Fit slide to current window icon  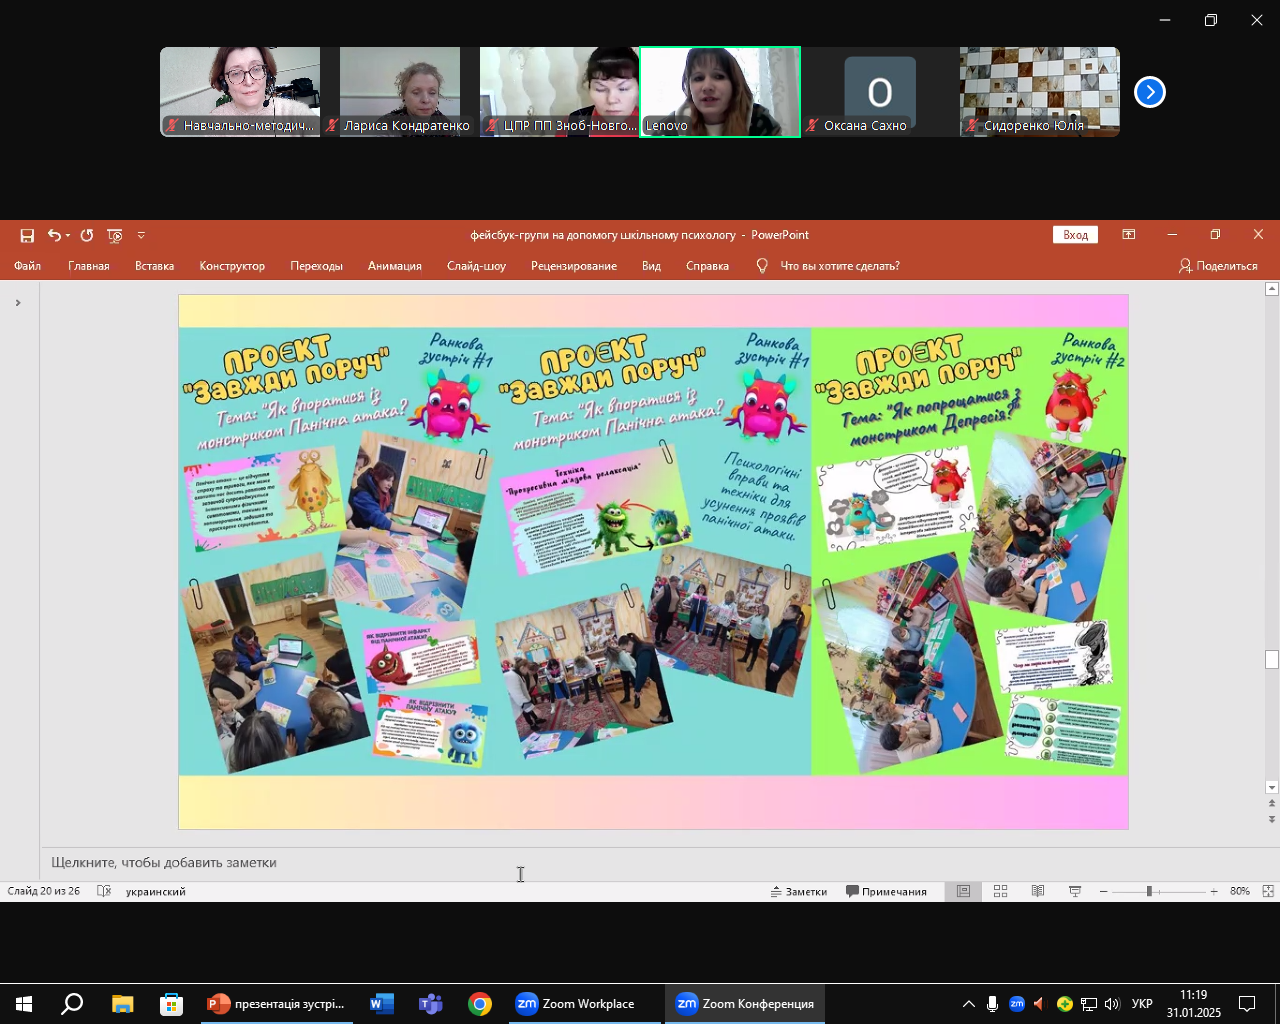tap(1268, 892)
